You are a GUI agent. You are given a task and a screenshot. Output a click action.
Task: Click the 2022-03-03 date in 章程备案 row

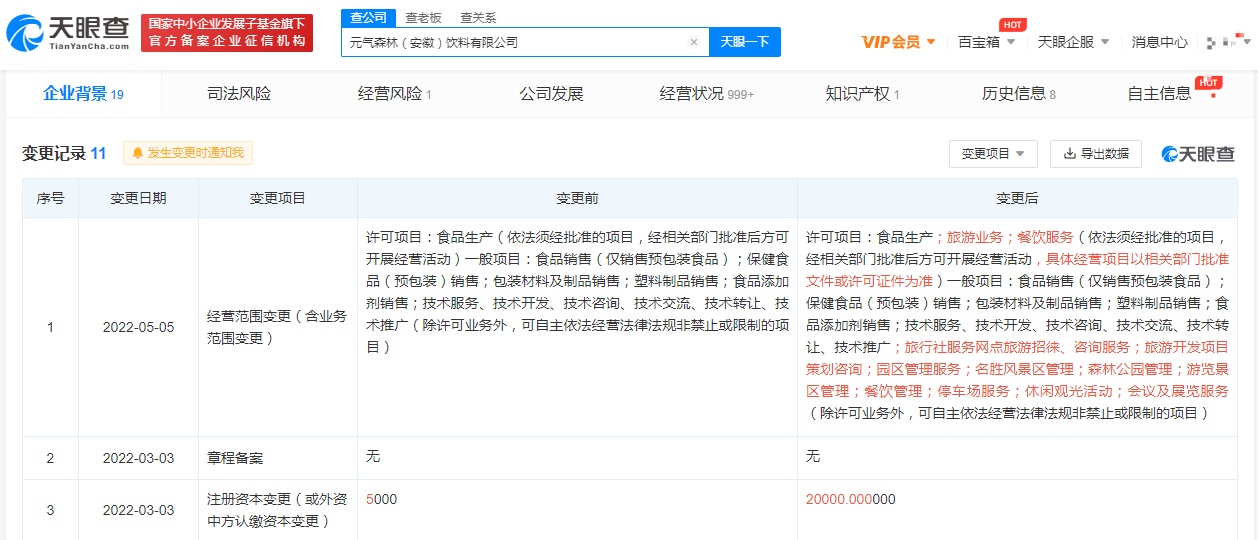point(138,458)
